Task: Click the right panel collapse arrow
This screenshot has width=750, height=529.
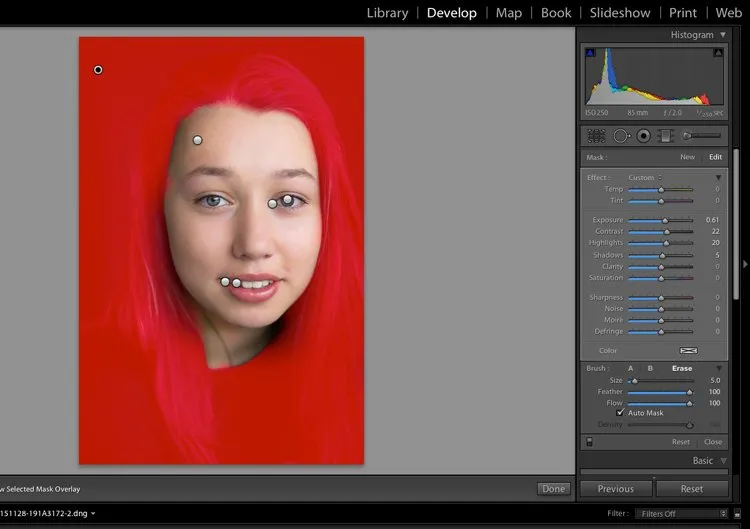Action: (x=744, y=264)
